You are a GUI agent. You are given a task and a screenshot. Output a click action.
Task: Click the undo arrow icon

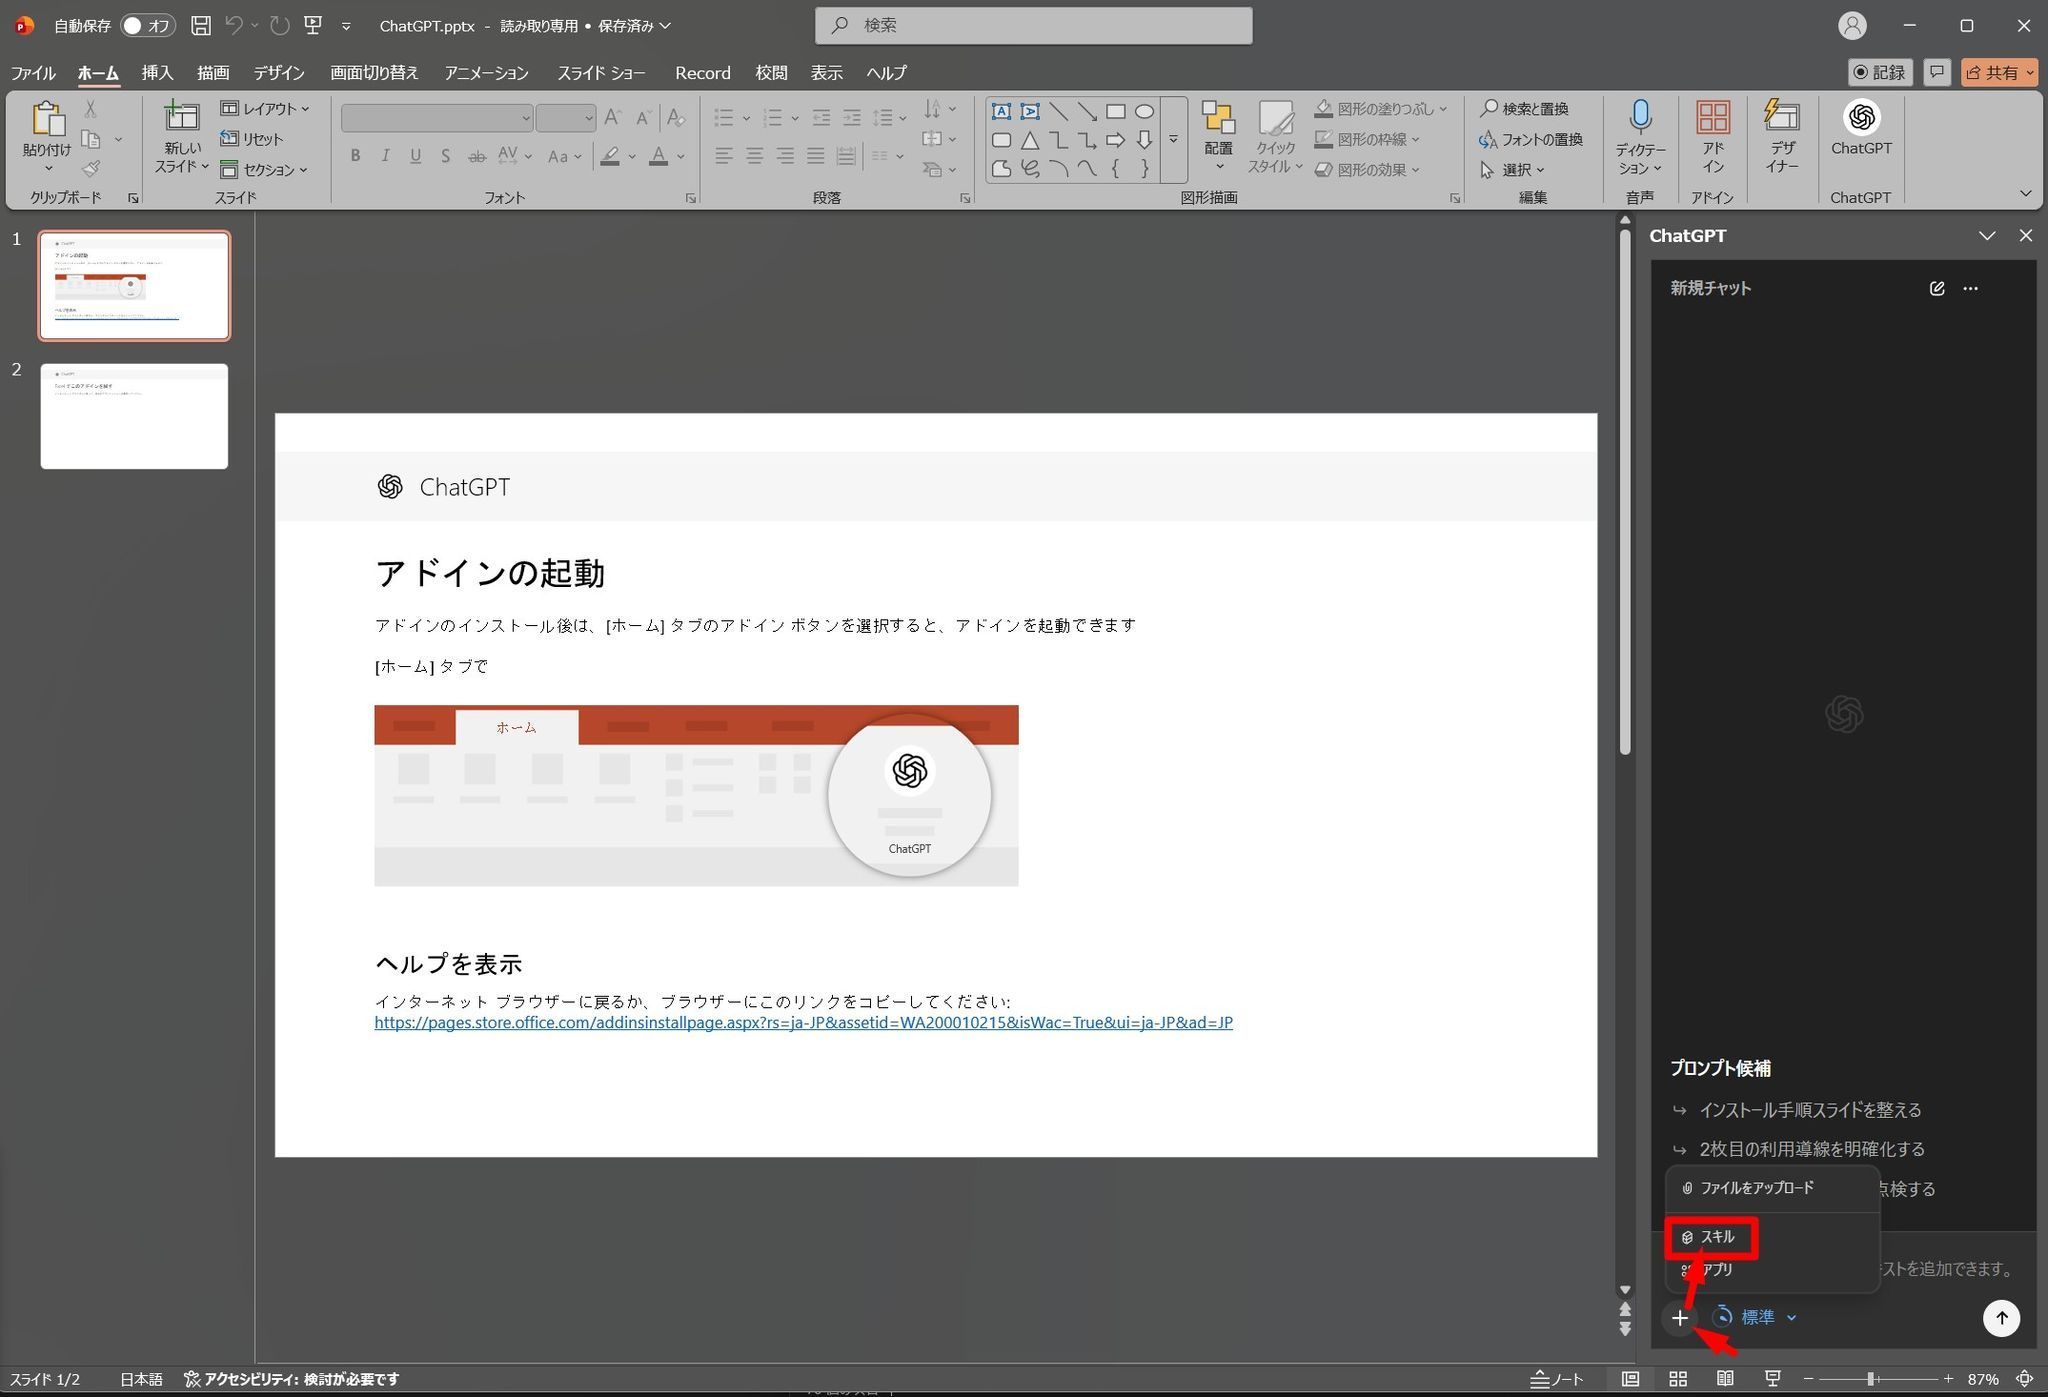(x=234, y=25)
